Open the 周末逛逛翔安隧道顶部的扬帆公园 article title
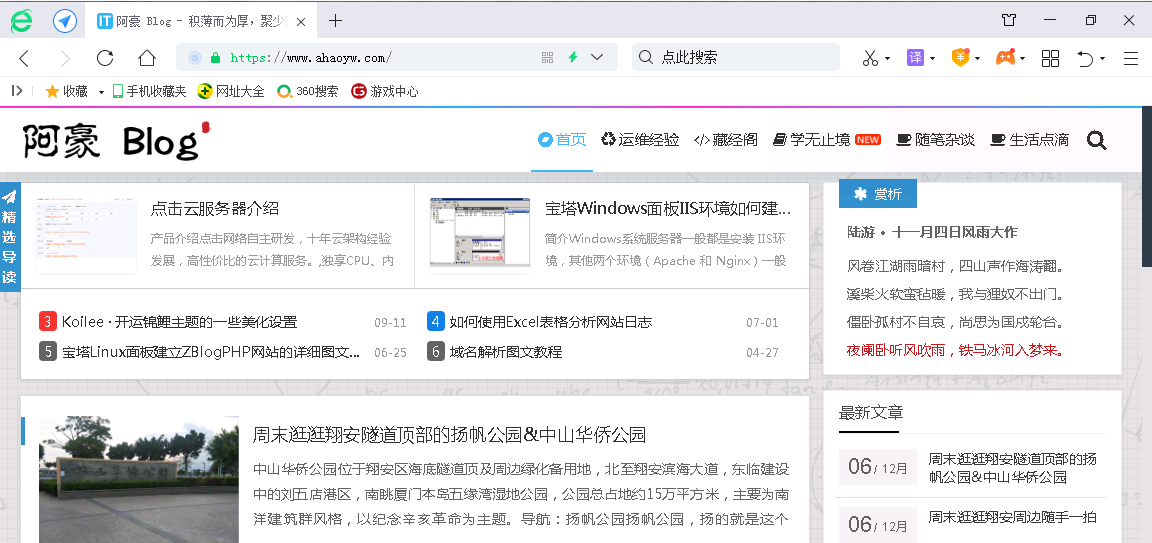This screenshot has width=1152, height=543. point(448,435)
